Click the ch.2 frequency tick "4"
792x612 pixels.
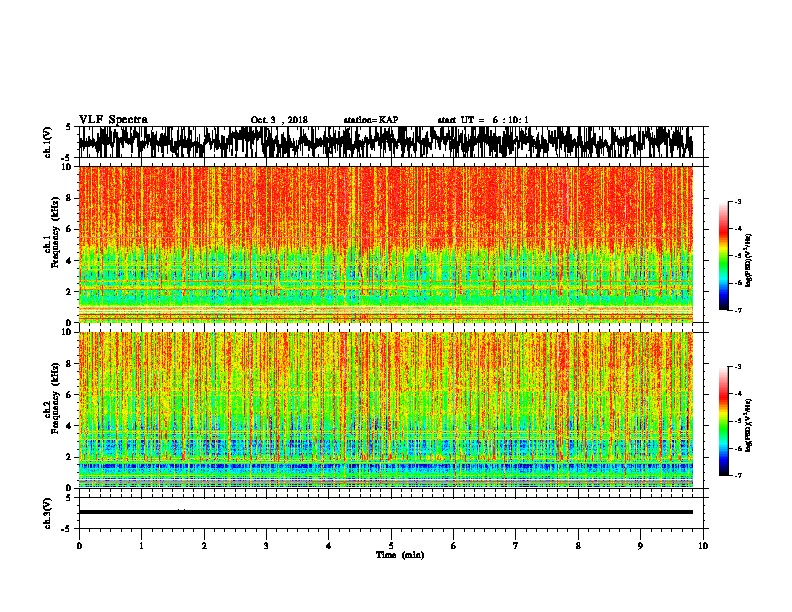(x=70, y=426)
